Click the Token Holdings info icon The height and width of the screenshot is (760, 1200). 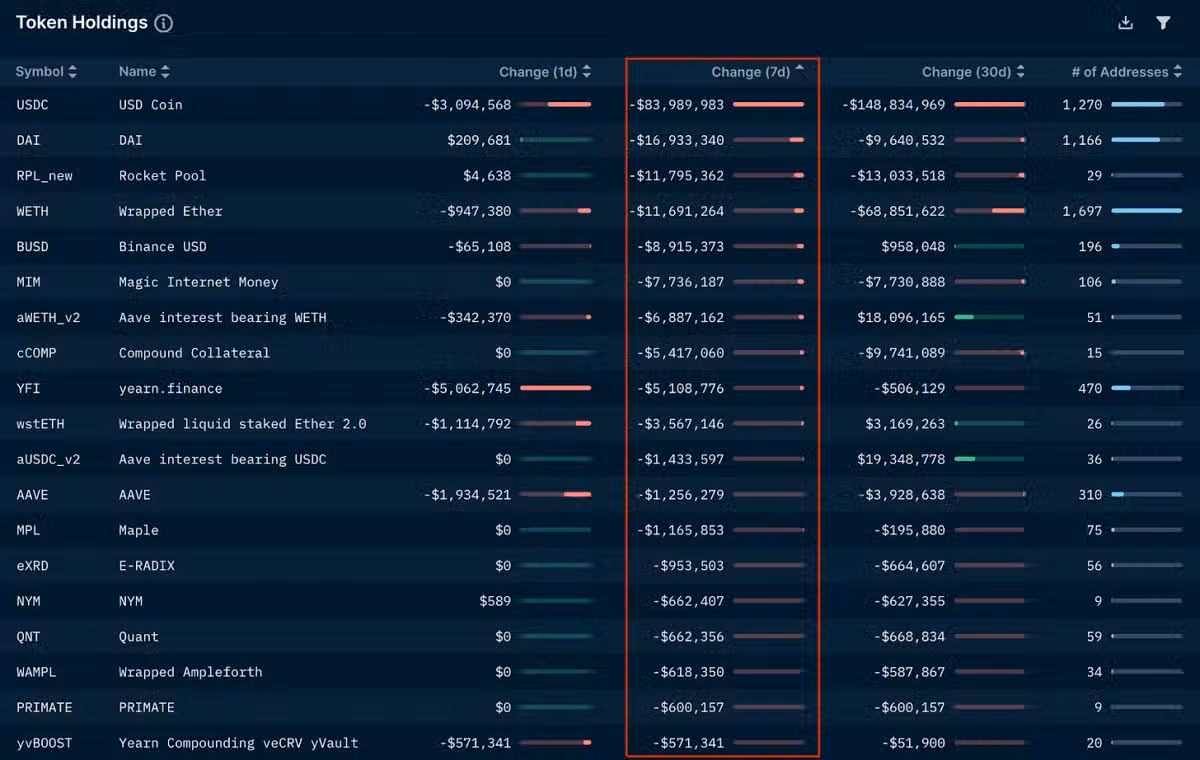164,23
